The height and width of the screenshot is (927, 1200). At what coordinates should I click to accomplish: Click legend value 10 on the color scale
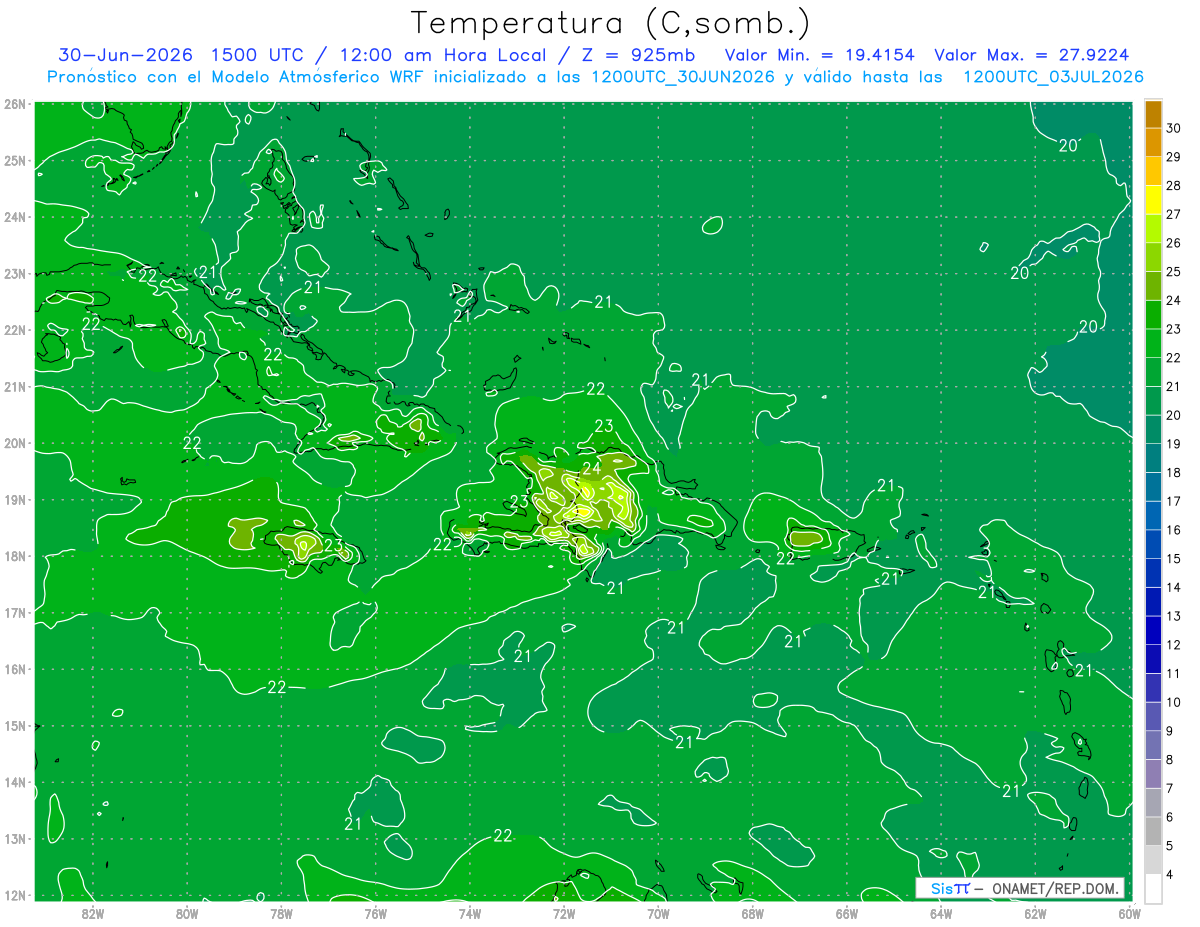click(x=1173, y=702)
